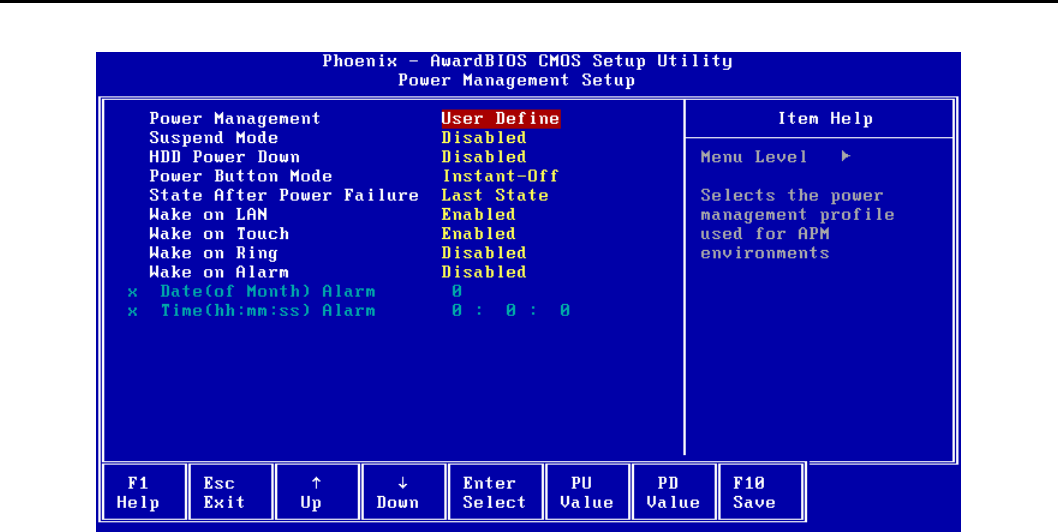Change HDD Power Down Disabled value
1058x532 pixels.
pyautogui.click(x=484, y=157)
